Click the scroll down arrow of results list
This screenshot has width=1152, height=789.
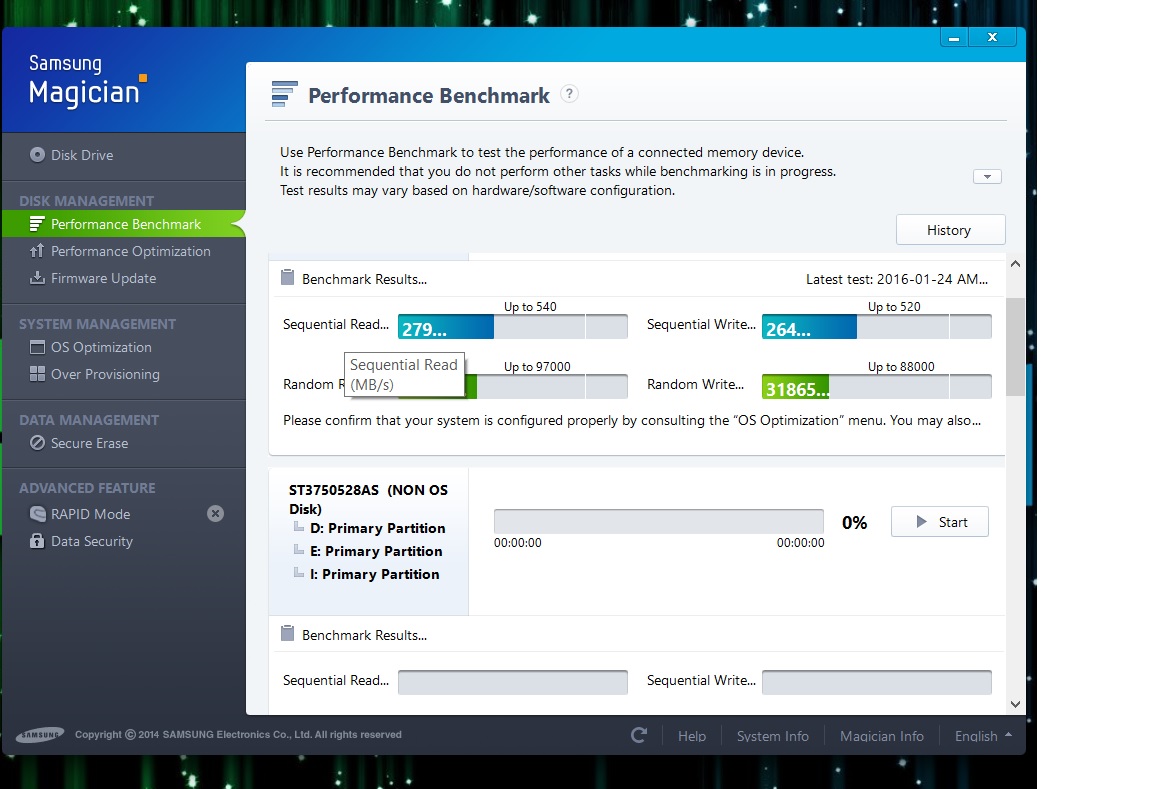1015,704
